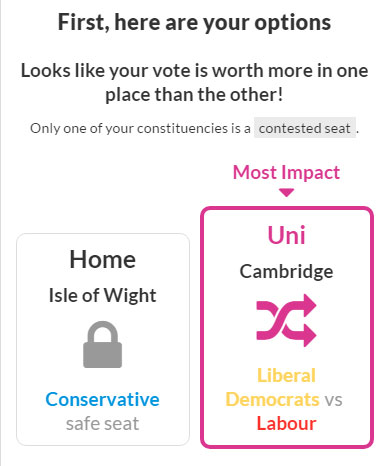The image size is (388, 466).
Task: Click the 'safe seat' grey text
Action: 102,424
